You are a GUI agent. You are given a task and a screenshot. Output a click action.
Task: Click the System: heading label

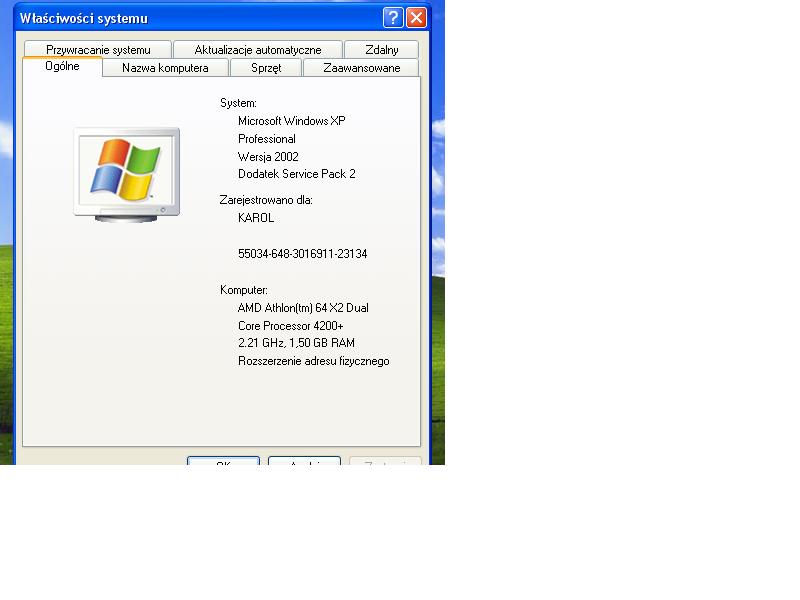238,103
